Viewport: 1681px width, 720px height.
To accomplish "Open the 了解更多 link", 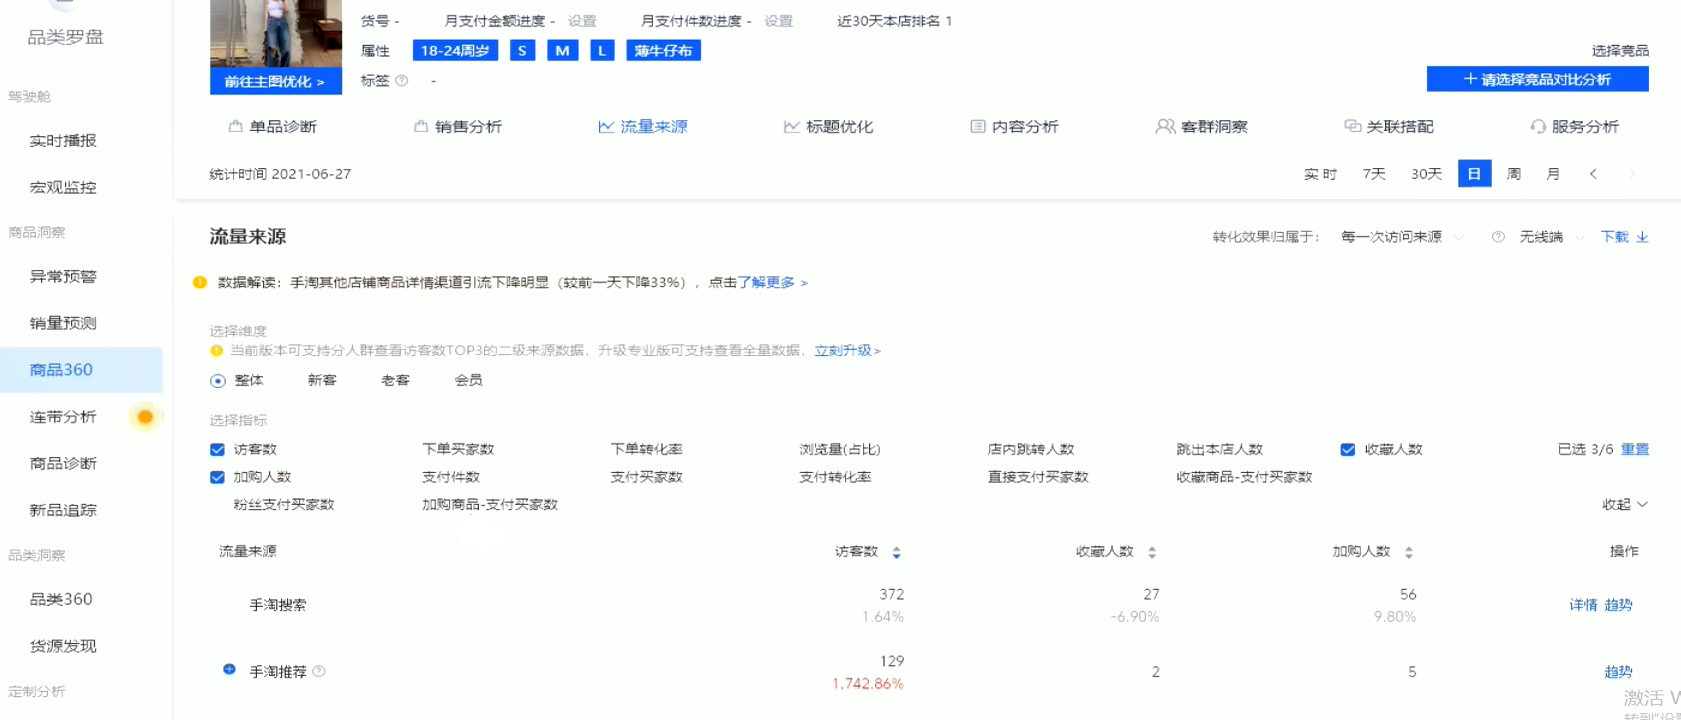I will click(772, 283).
